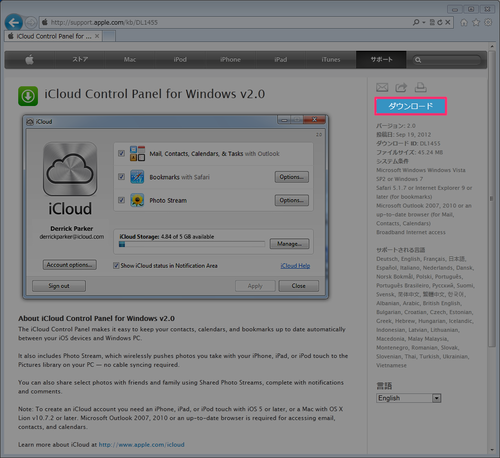Toggle Photo Stream checkbox

121,200
